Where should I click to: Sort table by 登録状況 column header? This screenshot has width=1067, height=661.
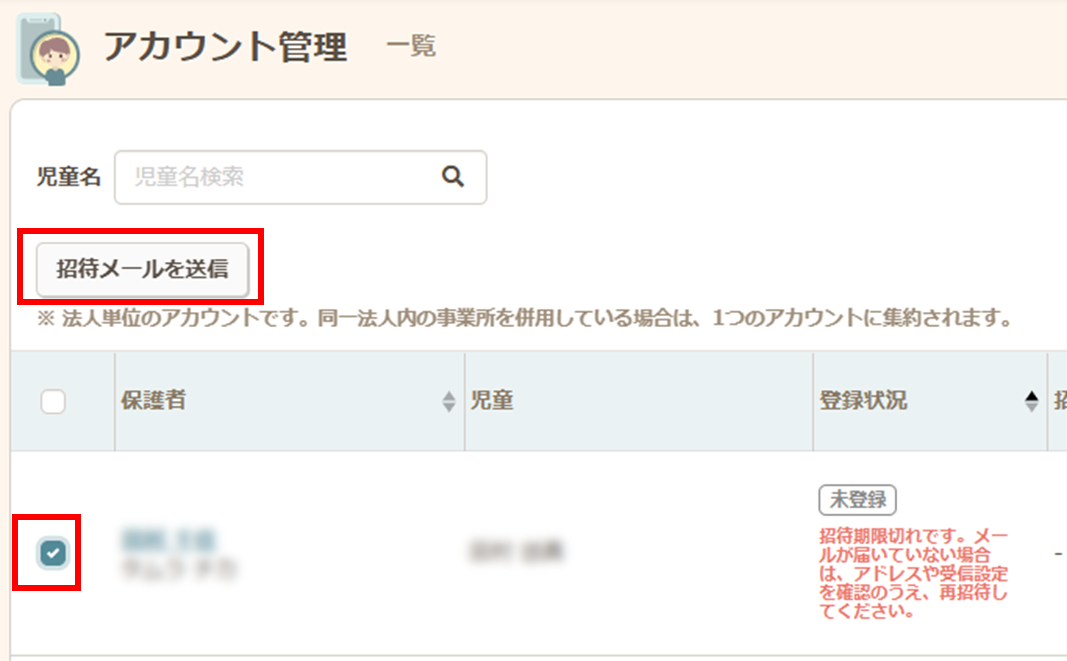coord(863,401)
